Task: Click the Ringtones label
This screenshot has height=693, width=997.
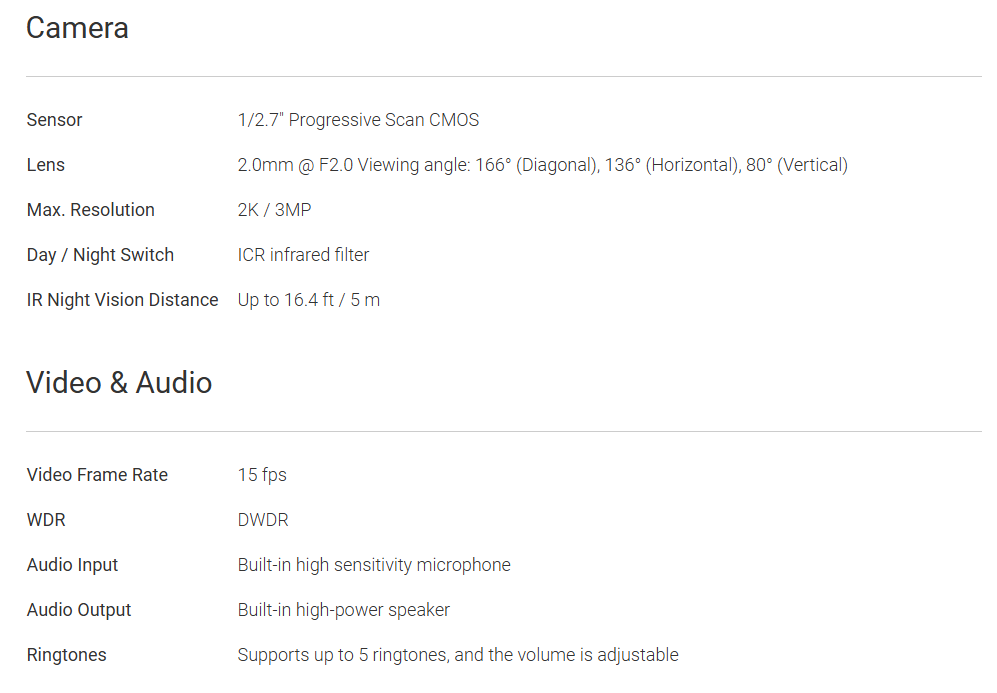Action: 66,655
